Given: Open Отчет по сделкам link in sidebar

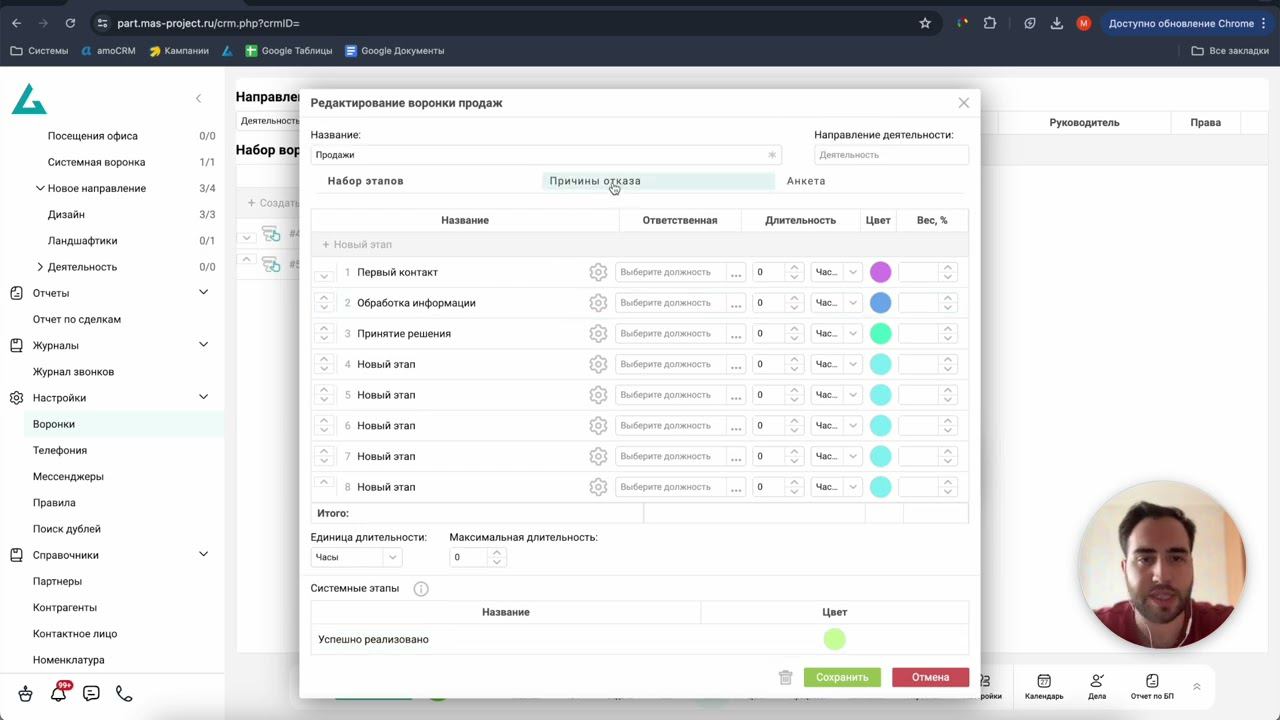Looking at the screenshot, I should [x=77, y=320].
